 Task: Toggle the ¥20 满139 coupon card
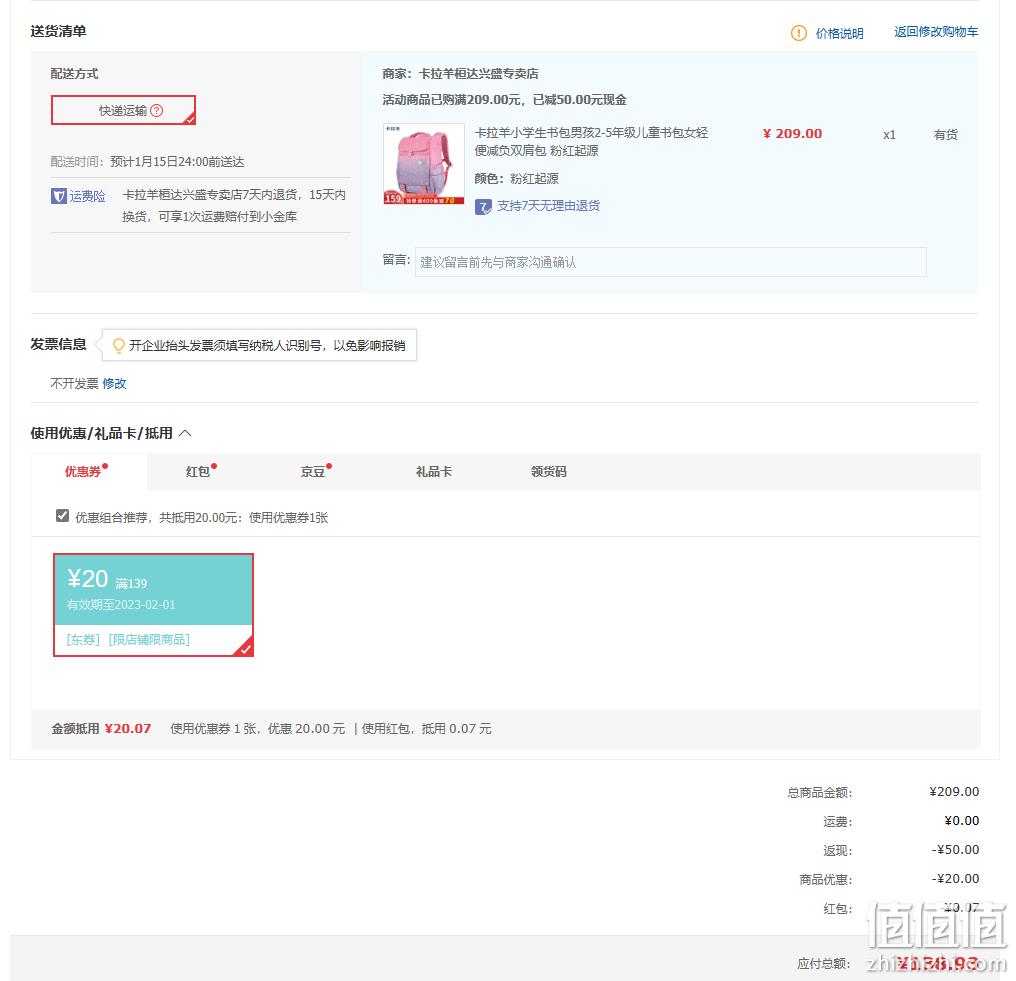tap(153, 605)
